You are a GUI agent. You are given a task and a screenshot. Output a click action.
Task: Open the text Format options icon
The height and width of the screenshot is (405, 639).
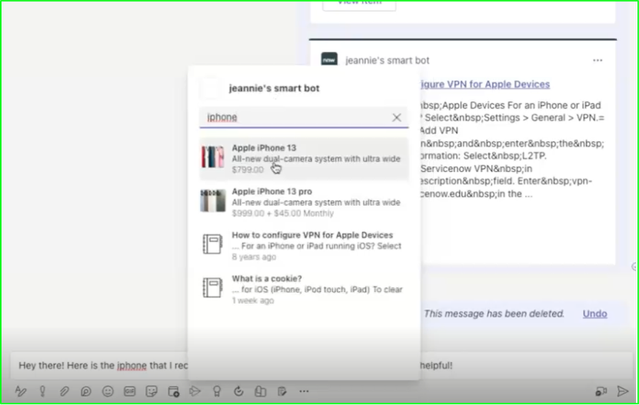[20, 391]
